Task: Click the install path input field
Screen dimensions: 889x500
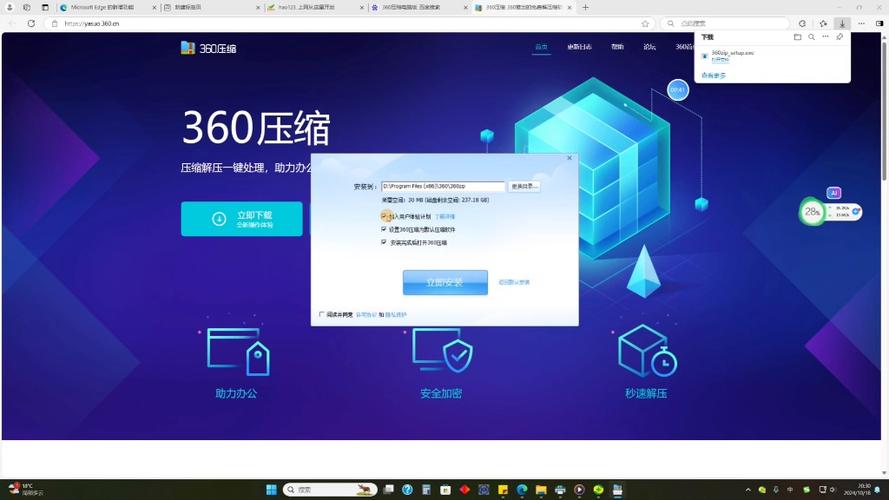Action: tap(443, 187)
